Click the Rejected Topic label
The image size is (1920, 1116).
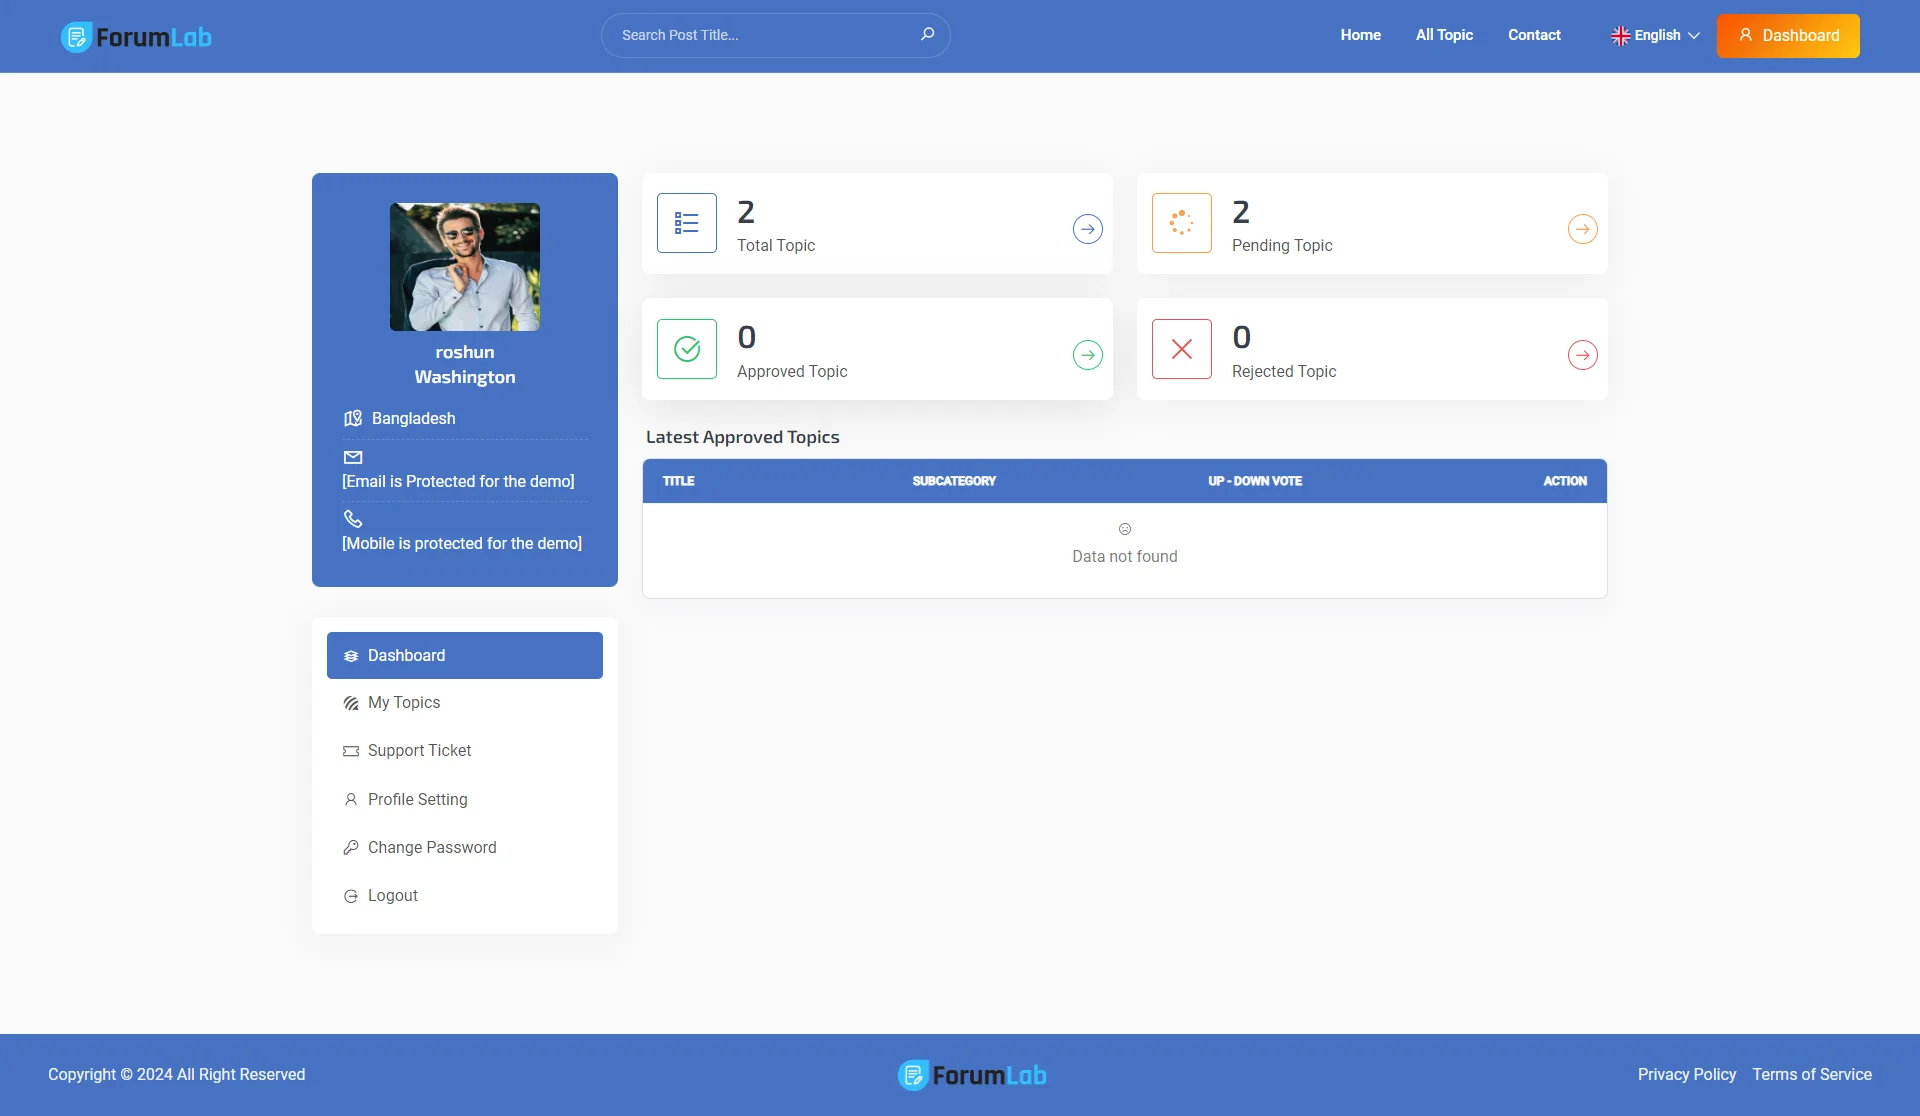(1284, 372)
